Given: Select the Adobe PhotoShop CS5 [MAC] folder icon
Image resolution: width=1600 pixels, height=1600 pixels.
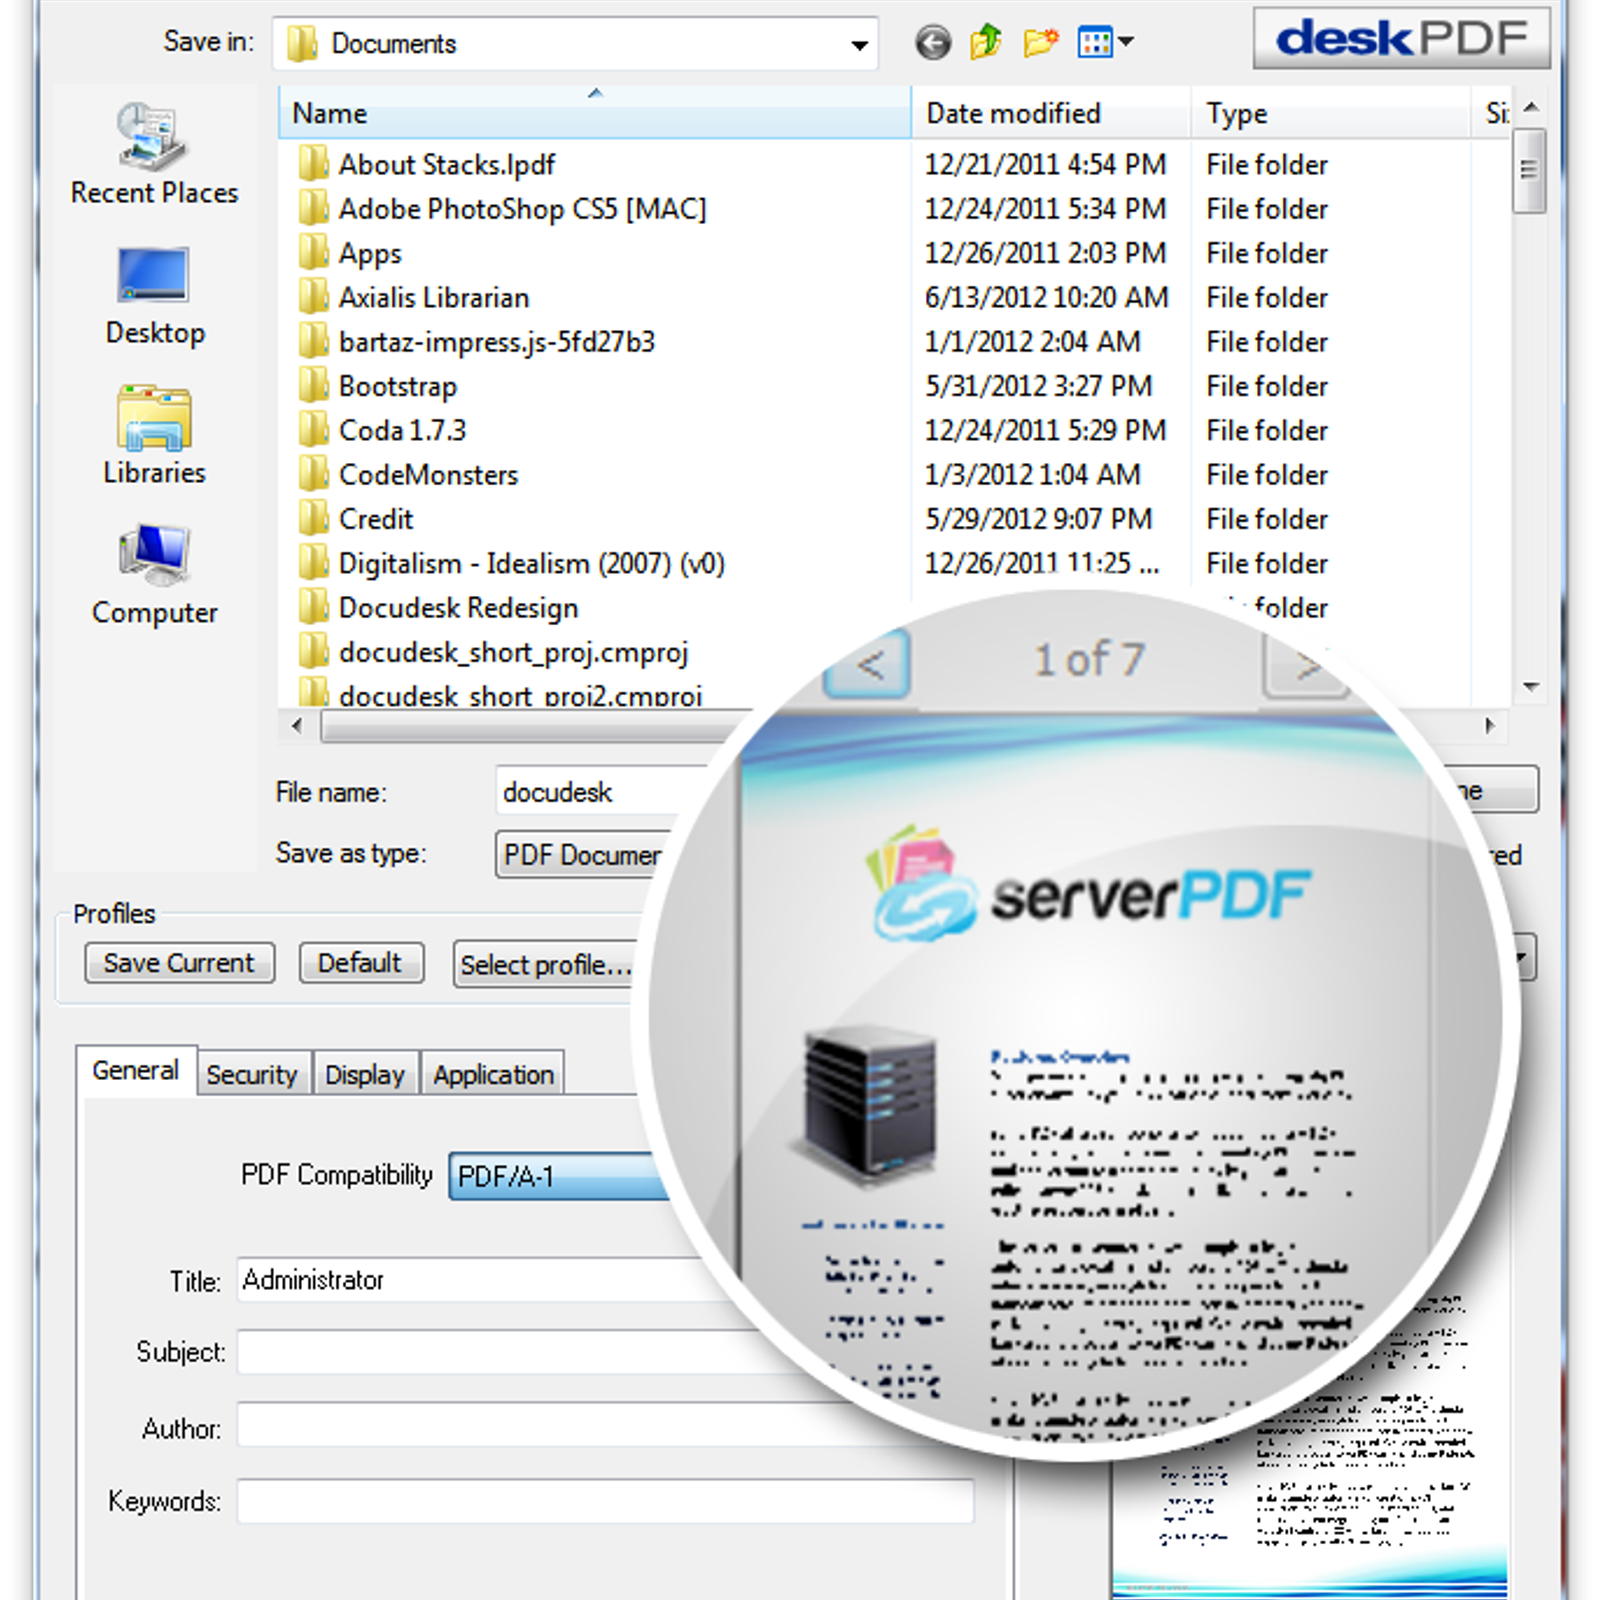Looking at the screenshot, I should click(x=313, y=208).
